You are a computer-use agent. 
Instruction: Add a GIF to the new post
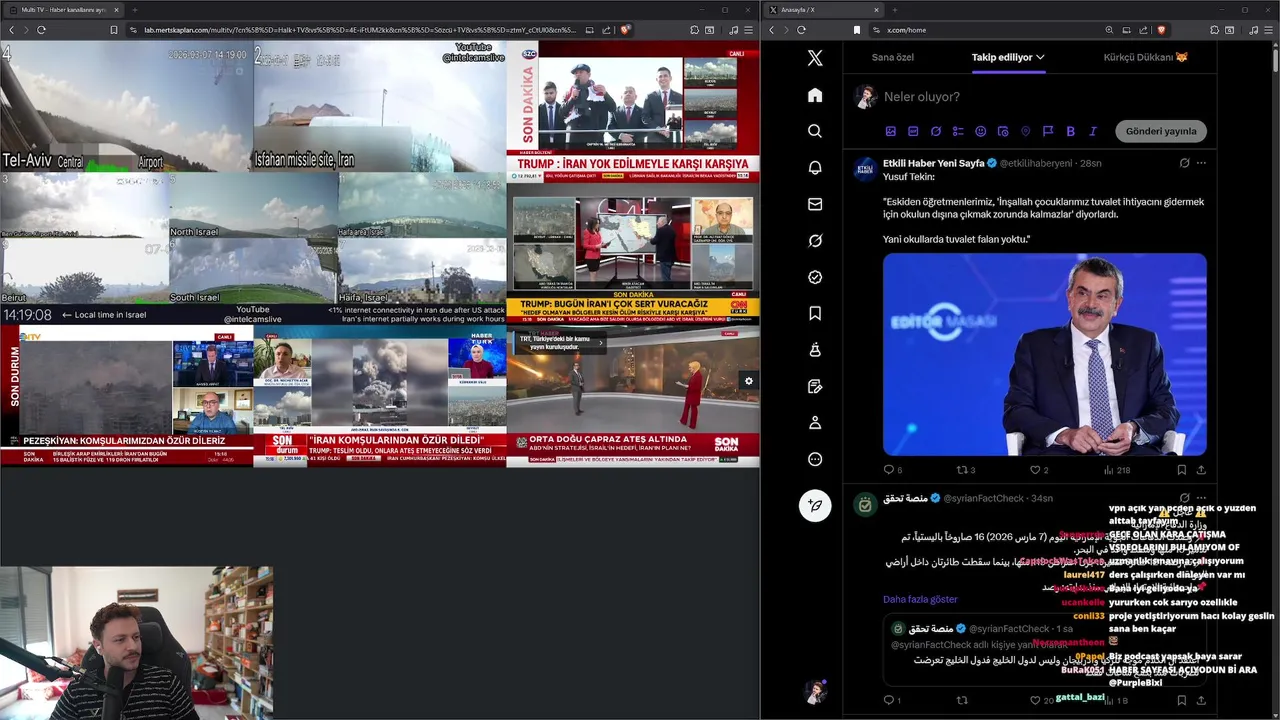point(913,131)
